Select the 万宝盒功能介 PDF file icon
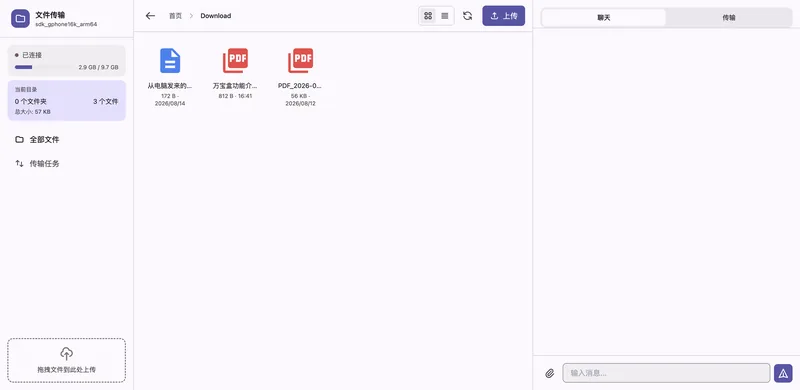Viewport: 800px width, 390px height. [x=235, y=61]
